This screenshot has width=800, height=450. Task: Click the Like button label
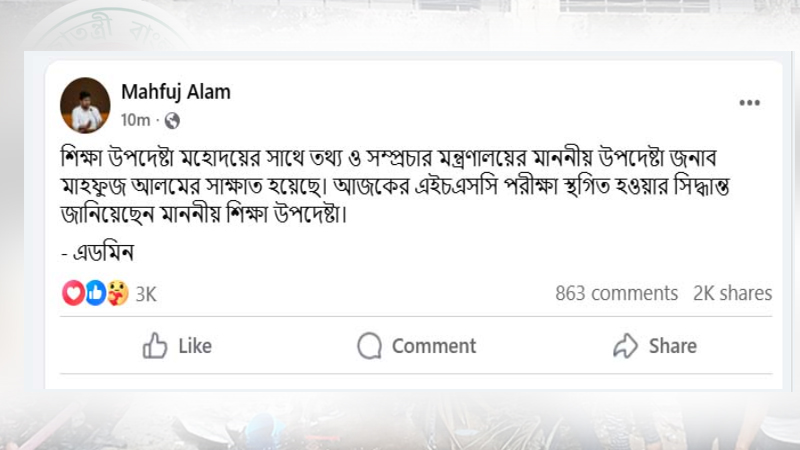click(x=194, y=346)
